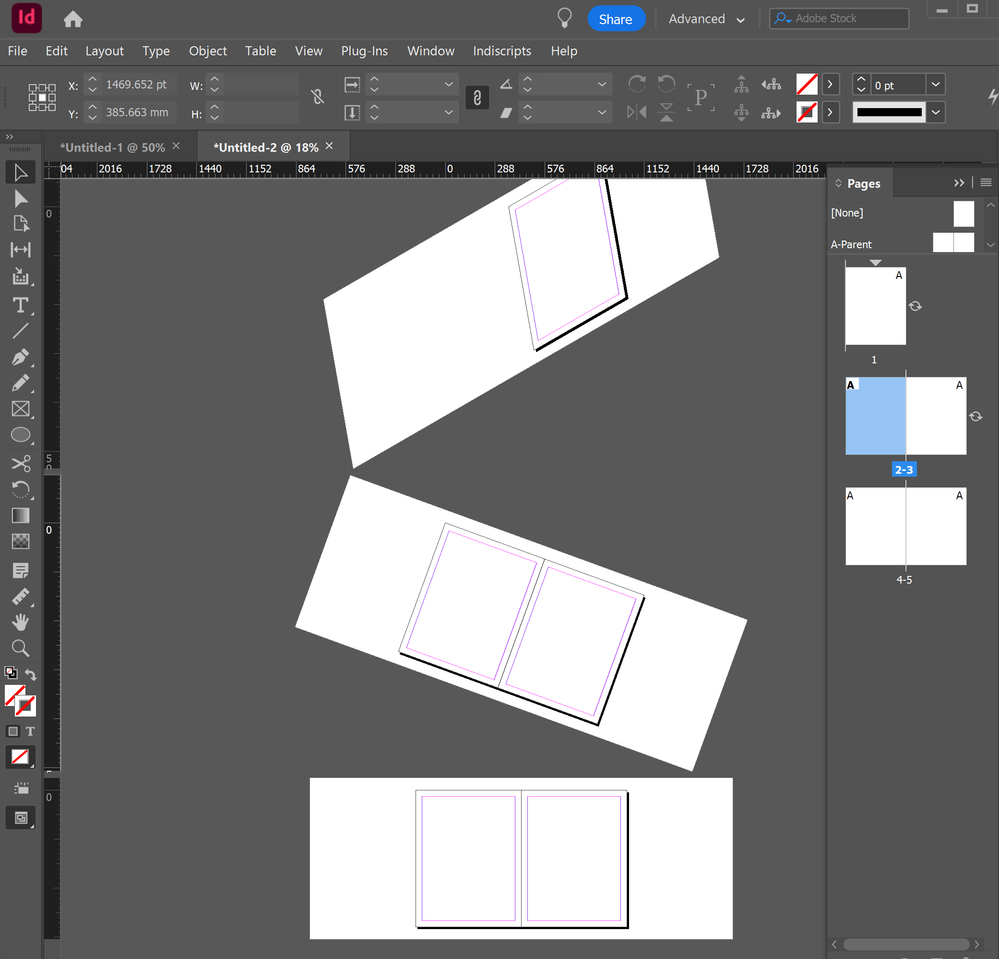Select the page 4-5 spread thumbnail
Image resolution: width=999 pixels, height=959 pixels.
pos(905,526)
